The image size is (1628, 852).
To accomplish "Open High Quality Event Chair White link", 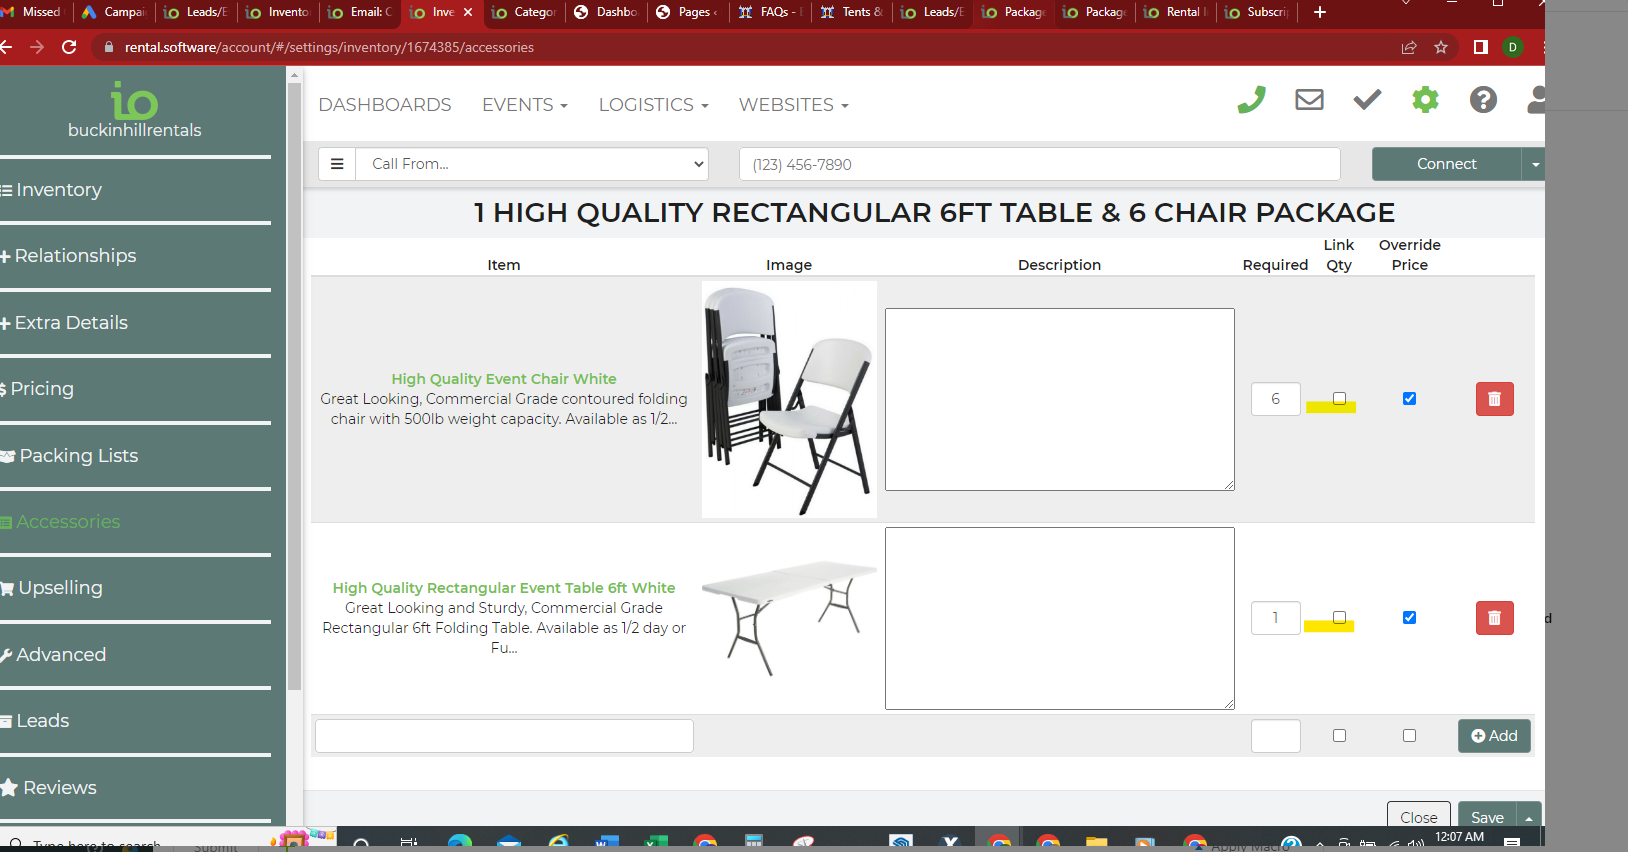I will click(x=503, y=379).
